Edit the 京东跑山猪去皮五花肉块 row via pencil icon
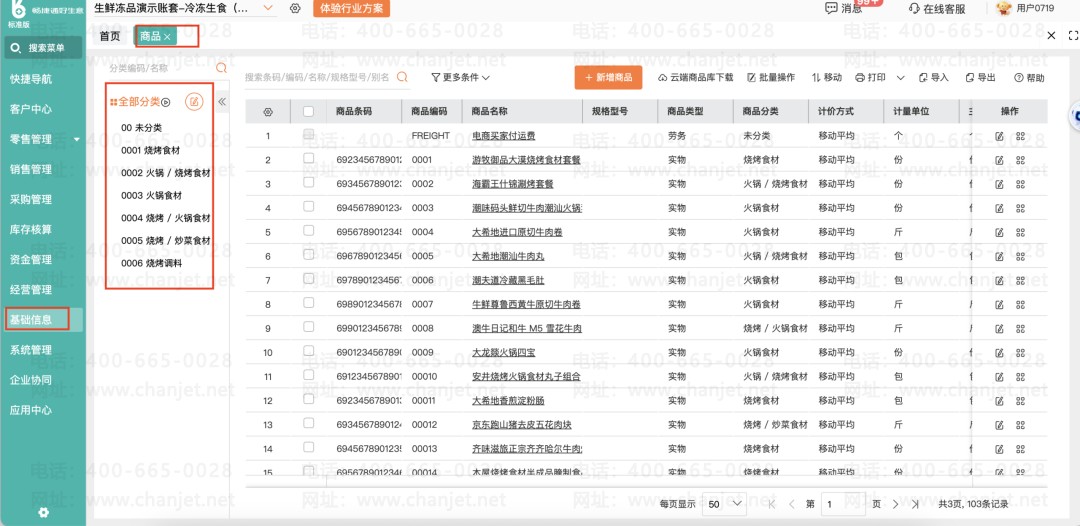 point(999,425)
